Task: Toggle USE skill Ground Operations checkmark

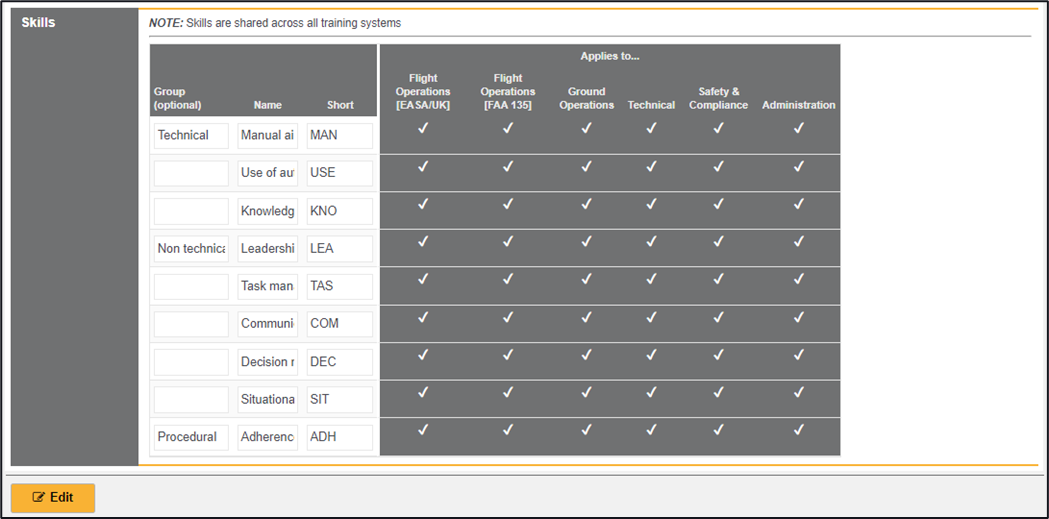Action: click(586, 166)
